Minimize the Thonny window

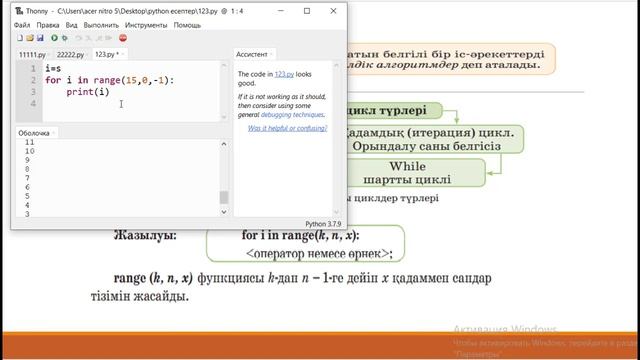[x=281, y=11]
